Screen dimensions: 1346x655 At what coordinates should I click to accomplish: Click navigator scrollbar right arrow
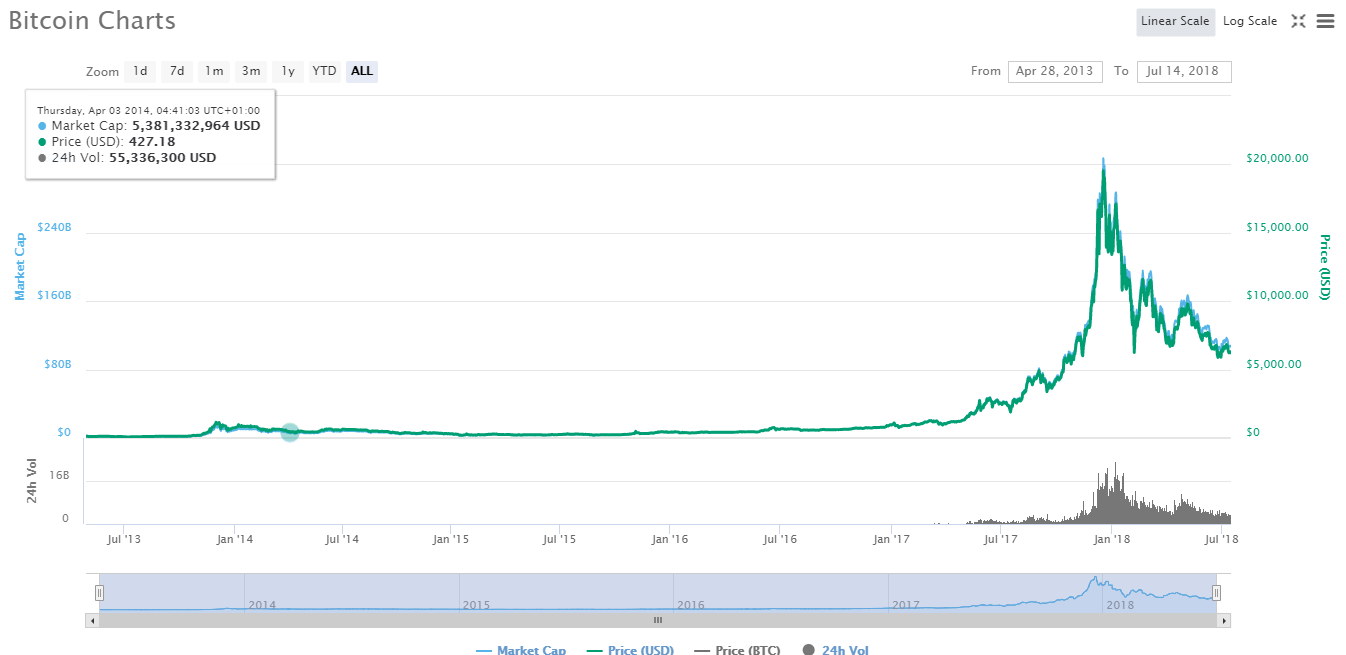(x=1224, y=620)
